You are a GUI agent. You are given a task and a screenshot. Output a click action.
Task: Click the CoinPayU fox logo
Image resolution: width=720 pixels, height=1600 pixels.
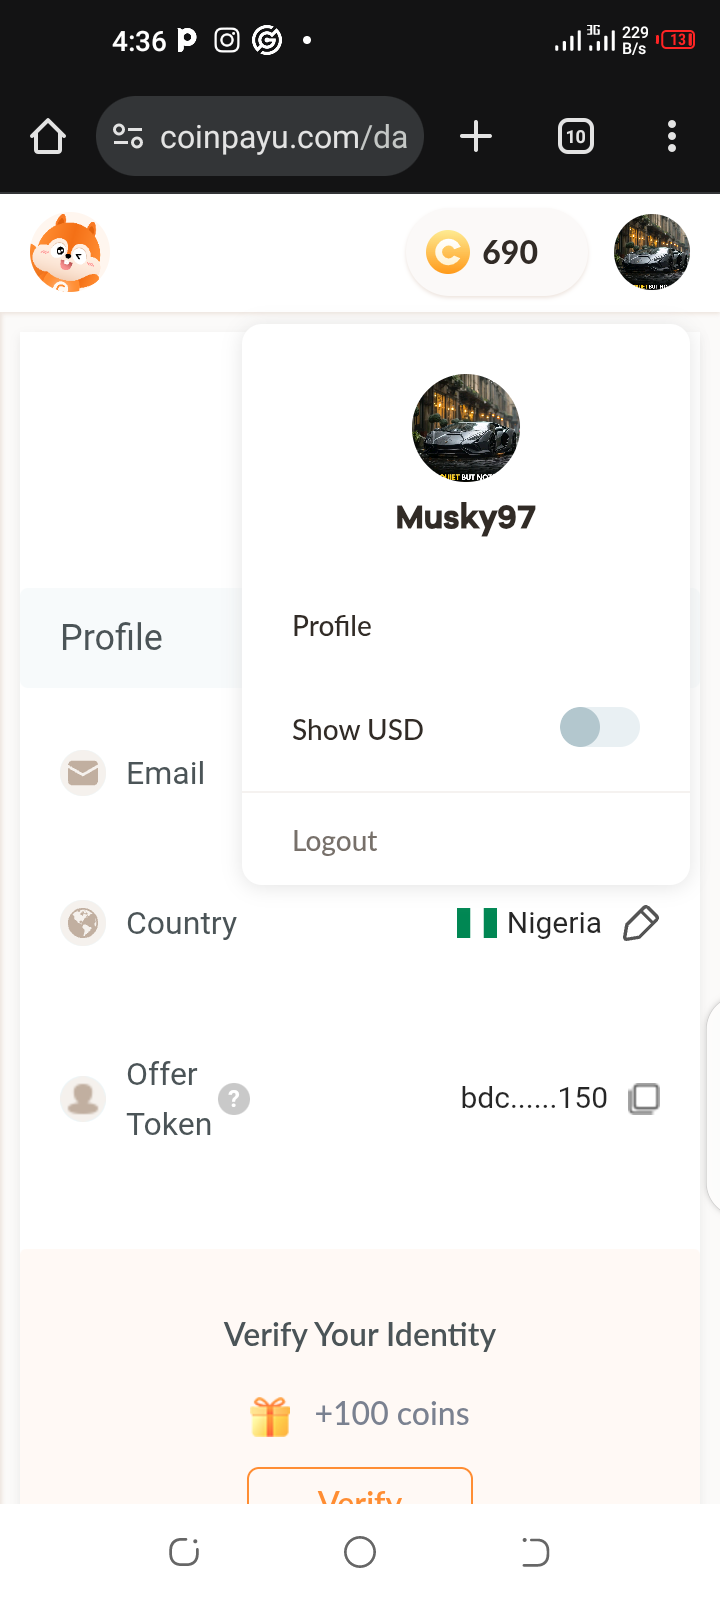68,252
